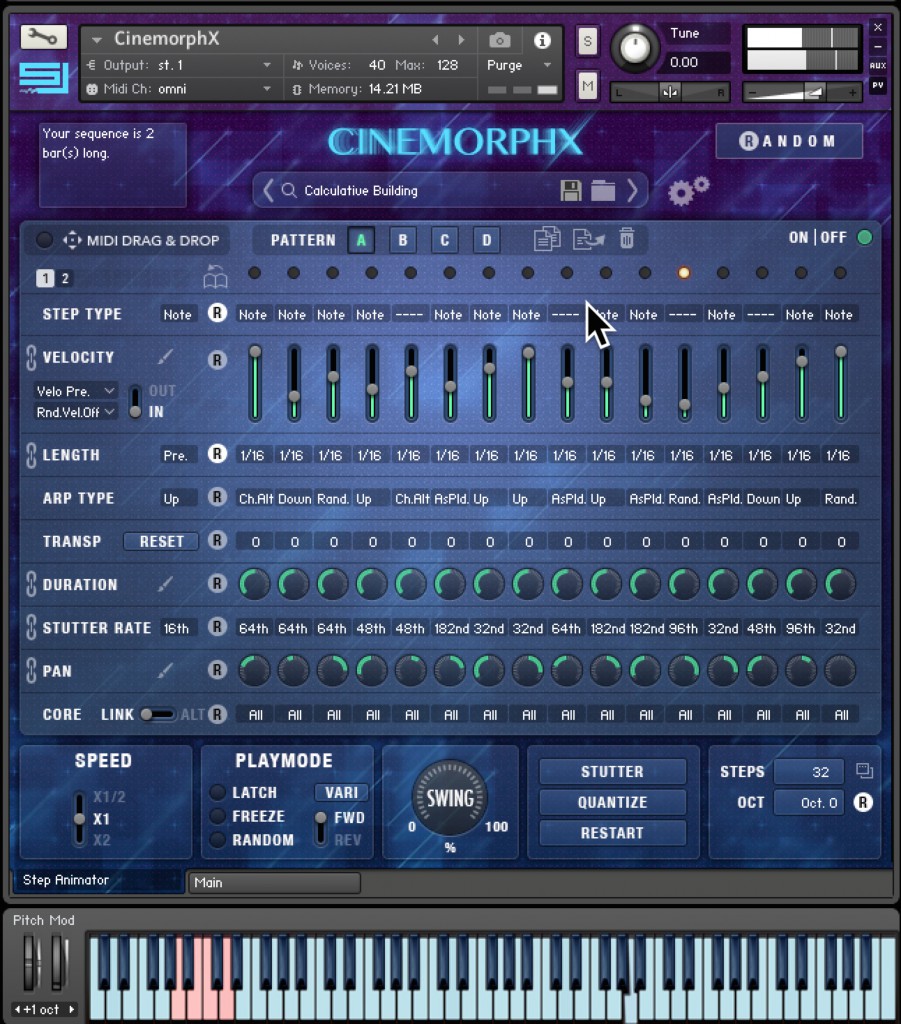
Task: Click Velocity draw pencil icon
Action: pyautogui.click(x=165, y=357)
